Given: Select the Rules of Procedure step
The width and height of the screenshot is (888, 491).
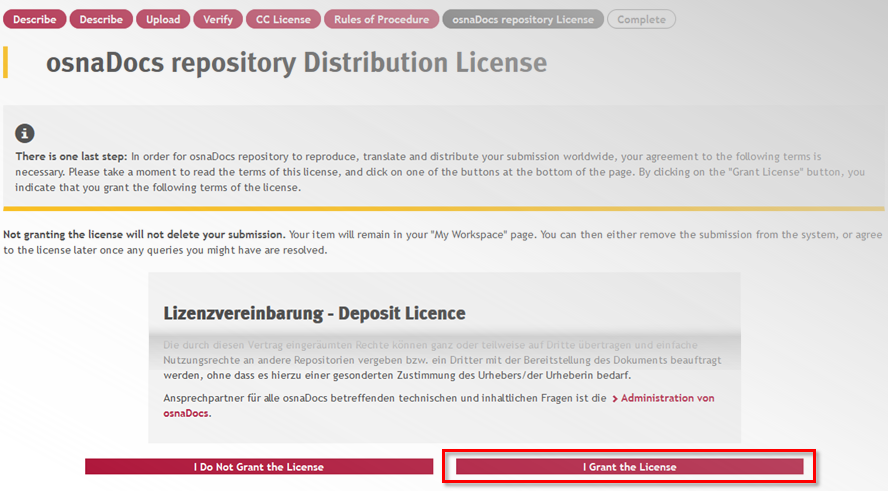Looking at the screenshot, I should pyautogui.click(x=383, y=19).
